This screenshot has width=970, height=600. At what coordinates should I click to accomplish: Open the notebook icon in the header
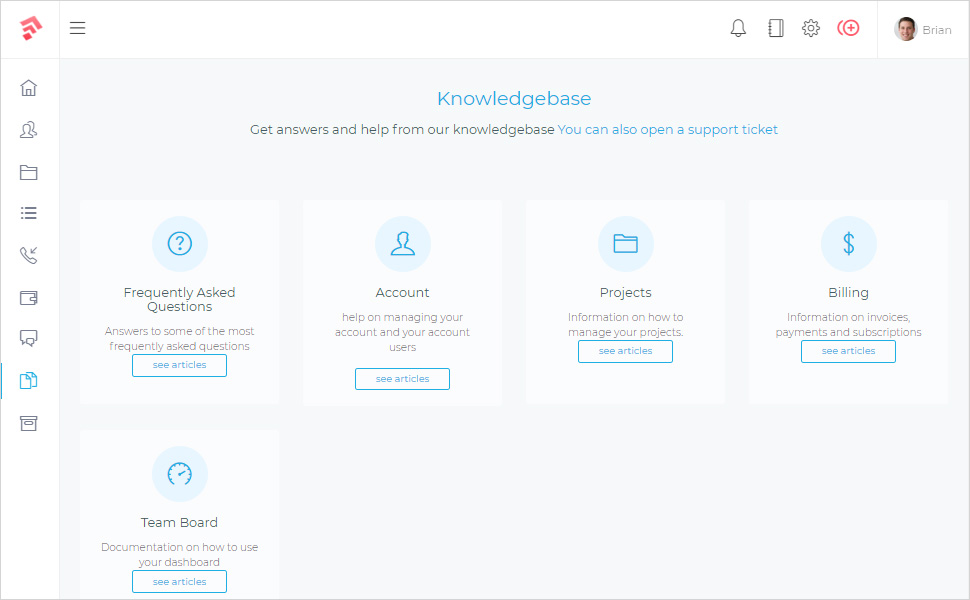pos(775,29)
